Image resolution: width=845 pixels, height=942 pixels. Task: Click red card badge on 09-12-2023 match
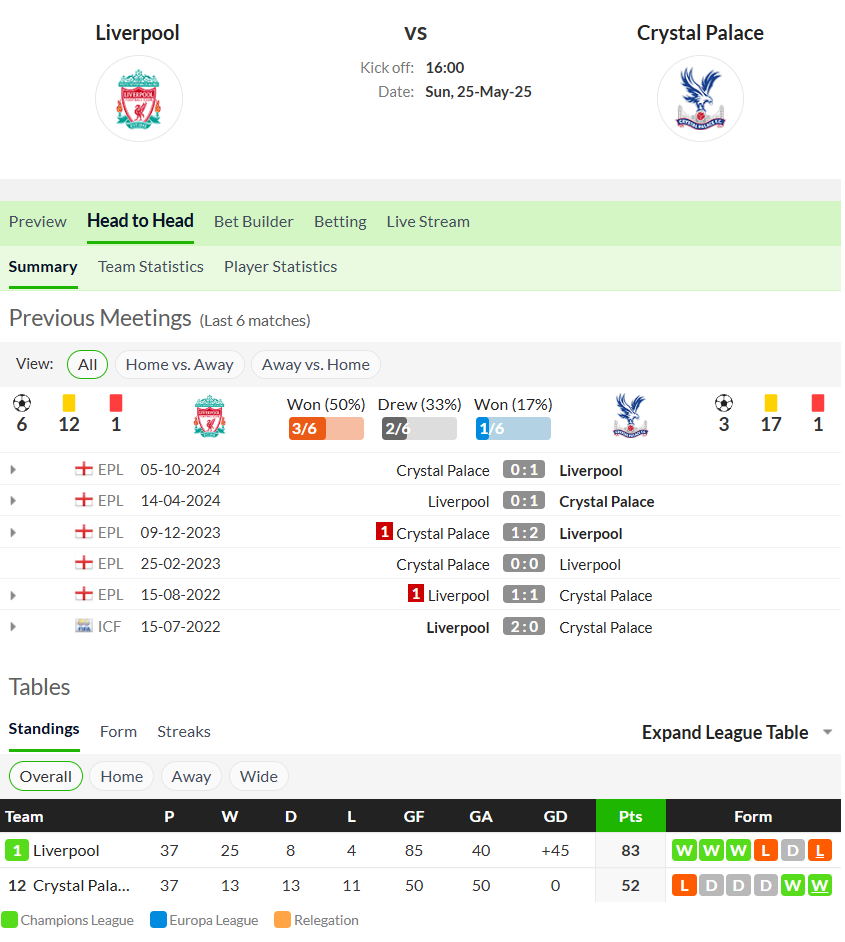(384, 532)
